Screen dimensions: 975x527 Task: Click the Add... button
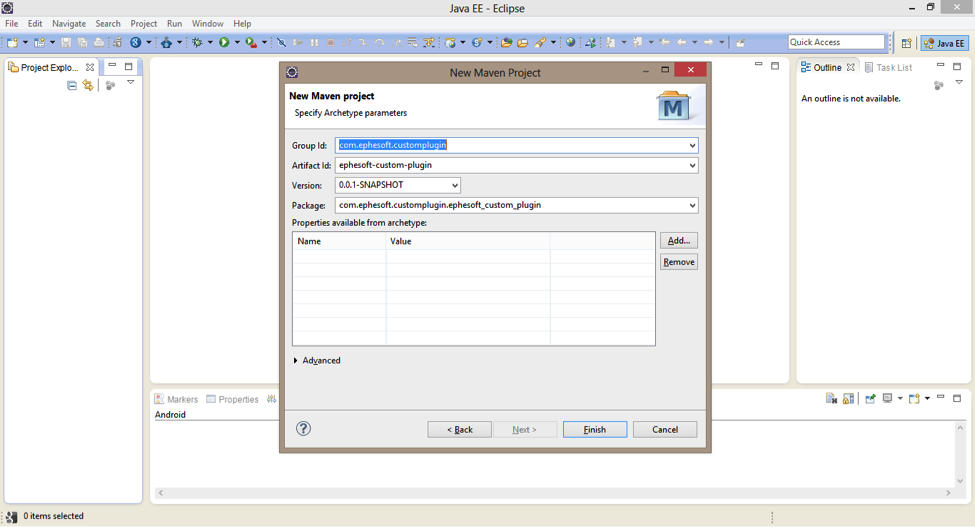678,241
